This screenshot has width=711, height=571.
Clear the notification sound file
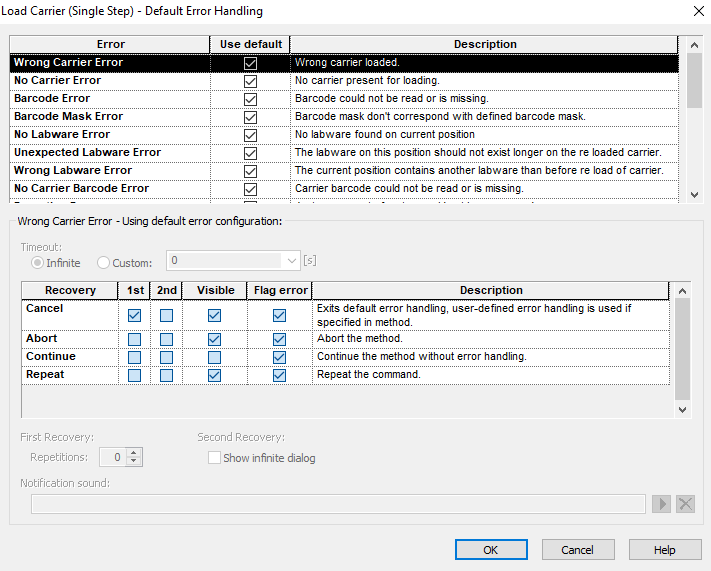(685, 504)
